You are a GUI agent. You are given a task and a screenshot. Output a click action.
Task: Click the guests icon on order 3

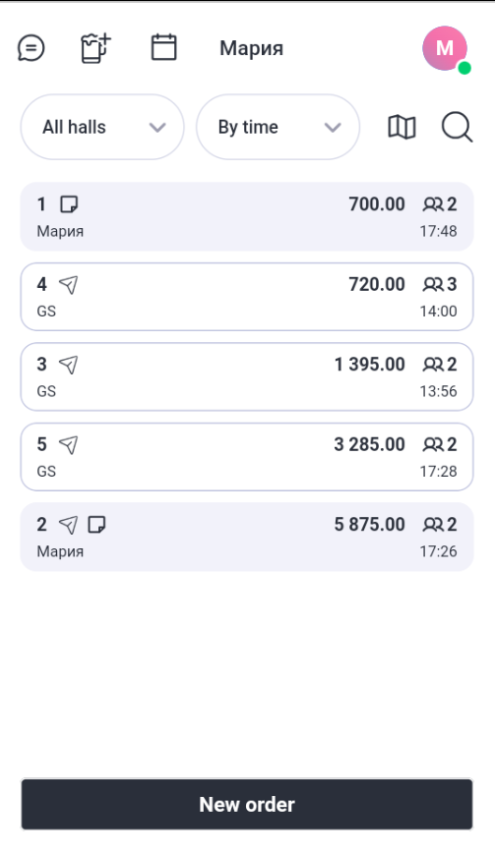433,365
